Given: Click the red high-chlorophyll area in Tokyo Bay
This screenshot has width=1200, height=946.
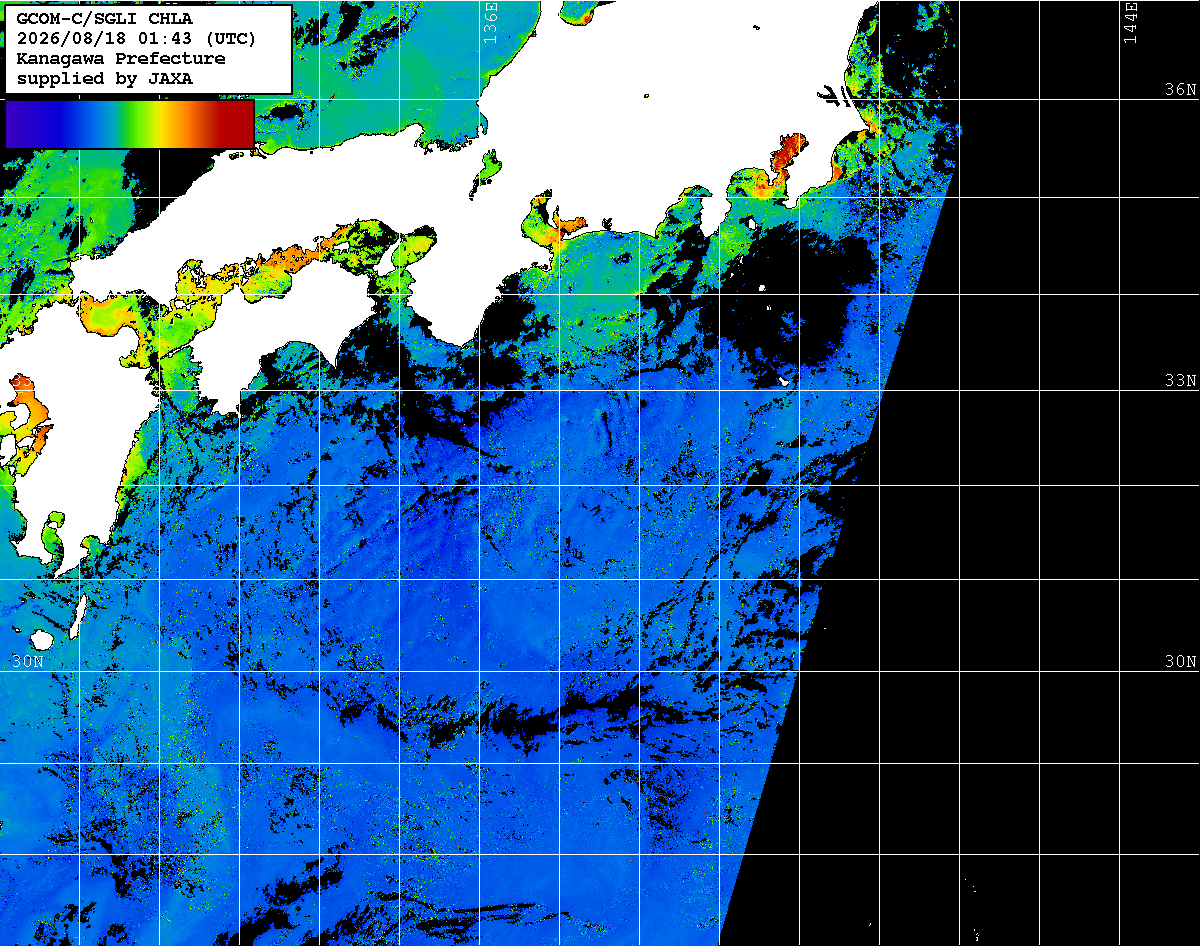Looking at the screenshot, I should coord(787,155).
